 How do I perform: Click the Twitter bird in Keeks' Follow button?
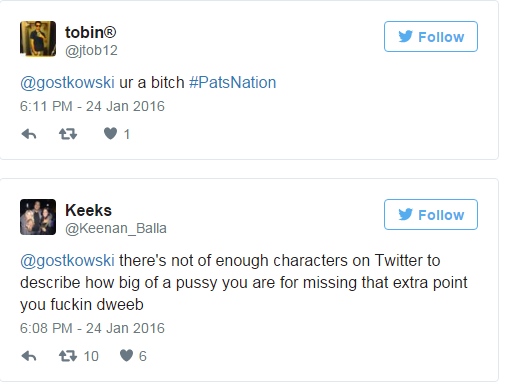click(x=406, y=214)
